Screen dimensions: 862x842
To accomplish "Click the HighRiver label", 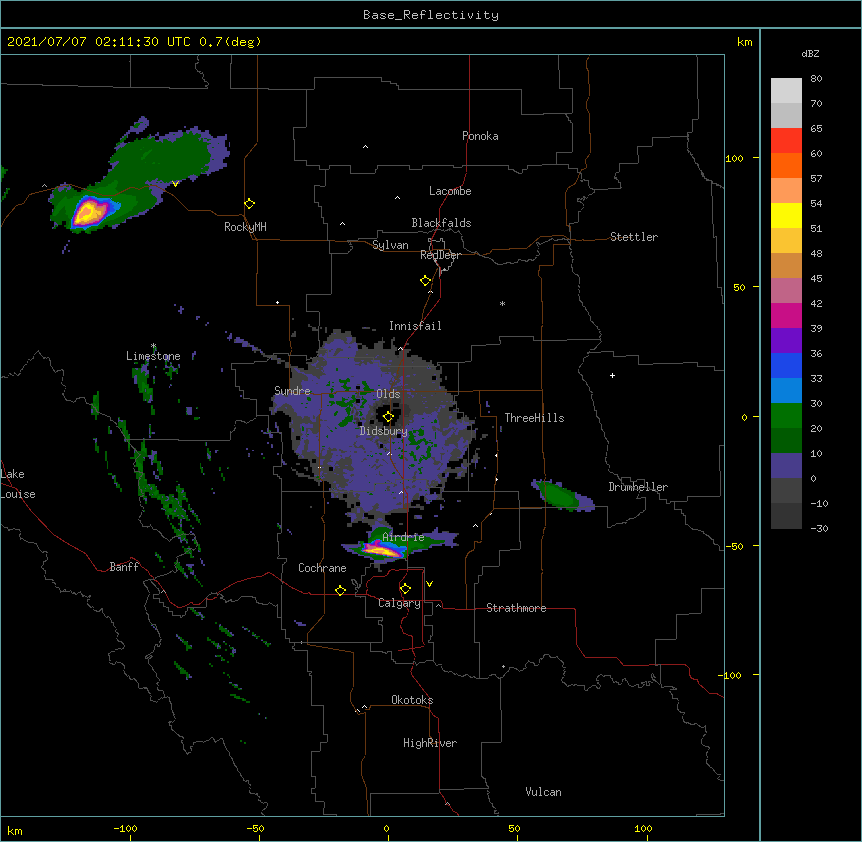I will tap(430, 743).
